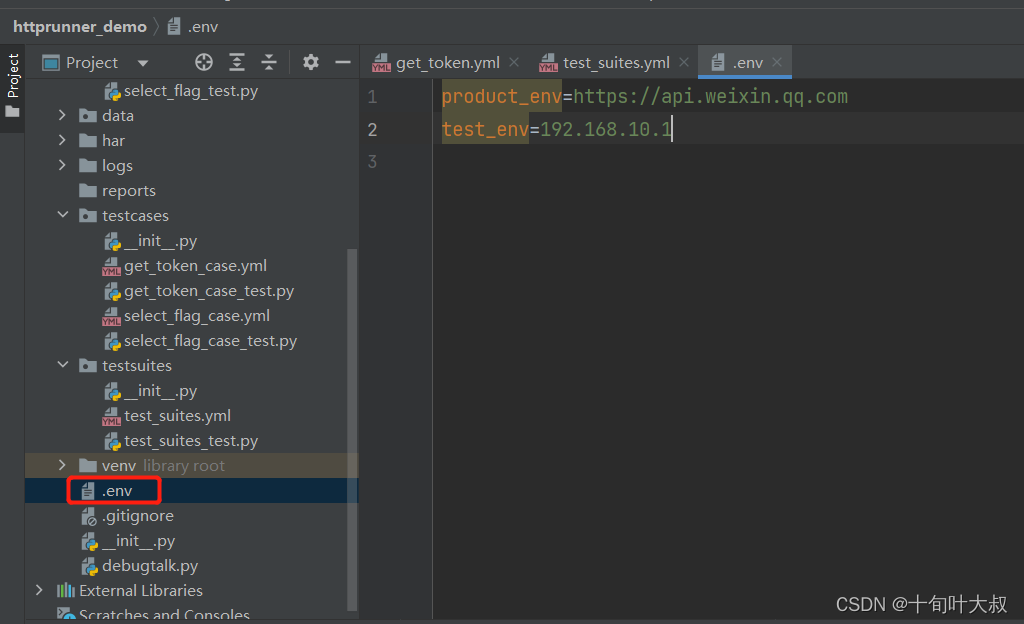Expand External Libraries node
This screenshot has width=1024, height=624.
pos(39,590)
